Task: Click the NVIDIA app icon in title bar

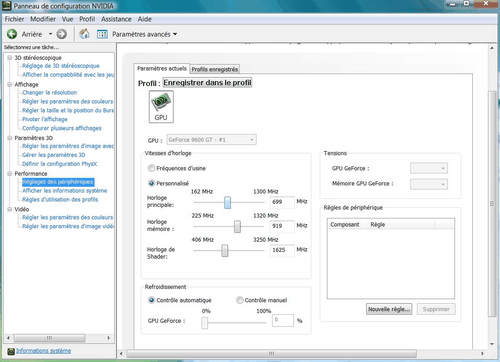Action: coord(6,6)
